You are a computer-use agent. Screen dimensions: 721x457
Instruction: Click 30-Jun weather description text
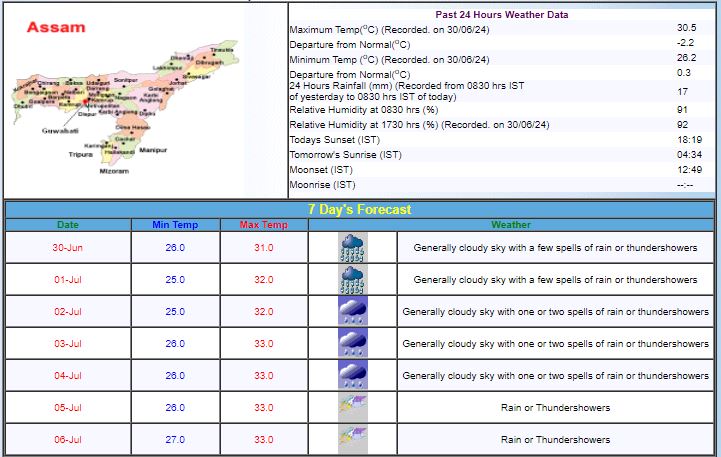pos(555,247)
